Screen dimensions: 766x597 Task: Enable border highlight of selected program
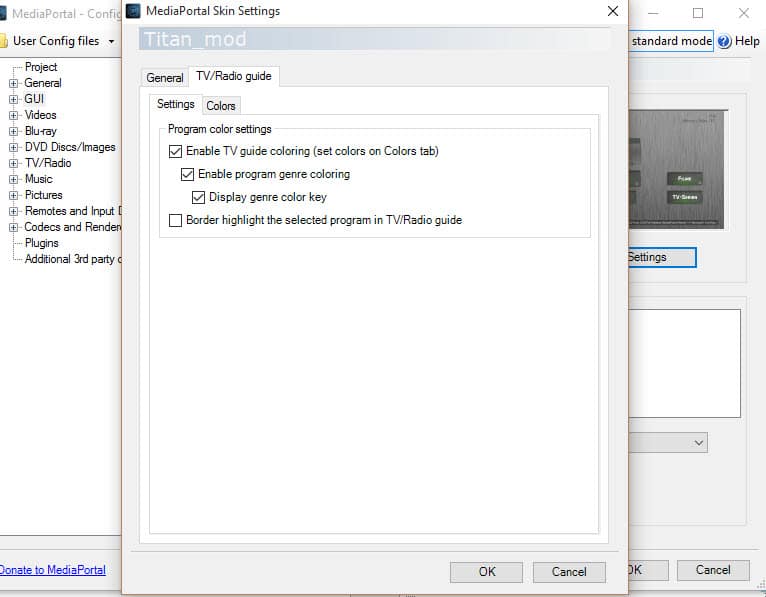(176, 220)
